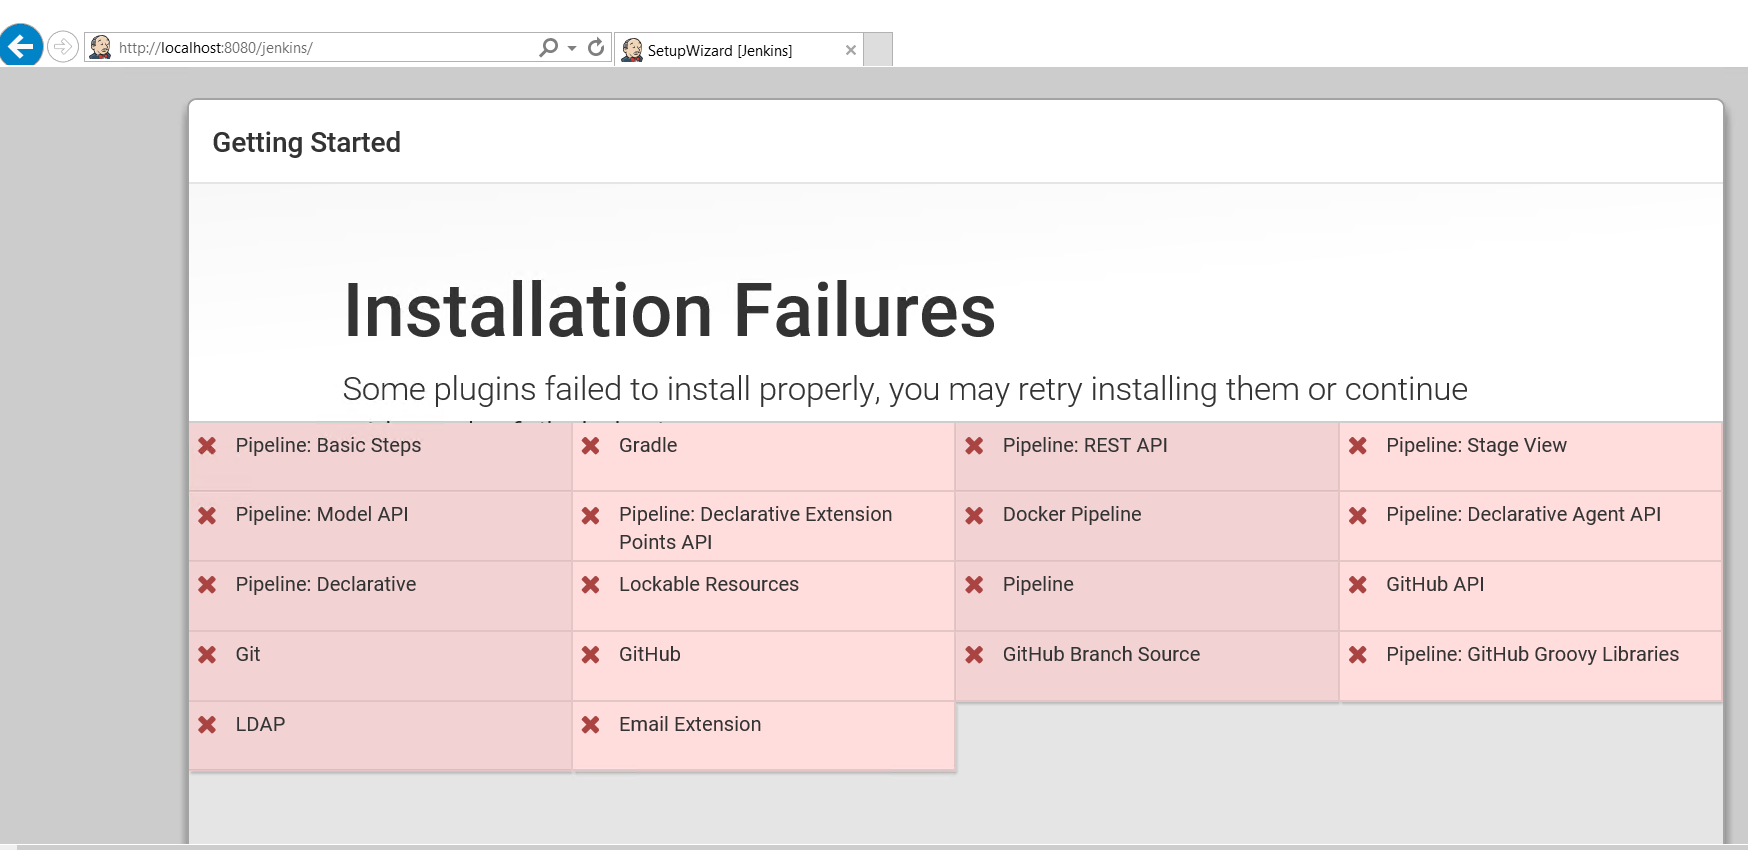This screenshot has width=1748, height=850.
Task: Click the Pipeline: Declarative plugin name
Action: point(326,584)
